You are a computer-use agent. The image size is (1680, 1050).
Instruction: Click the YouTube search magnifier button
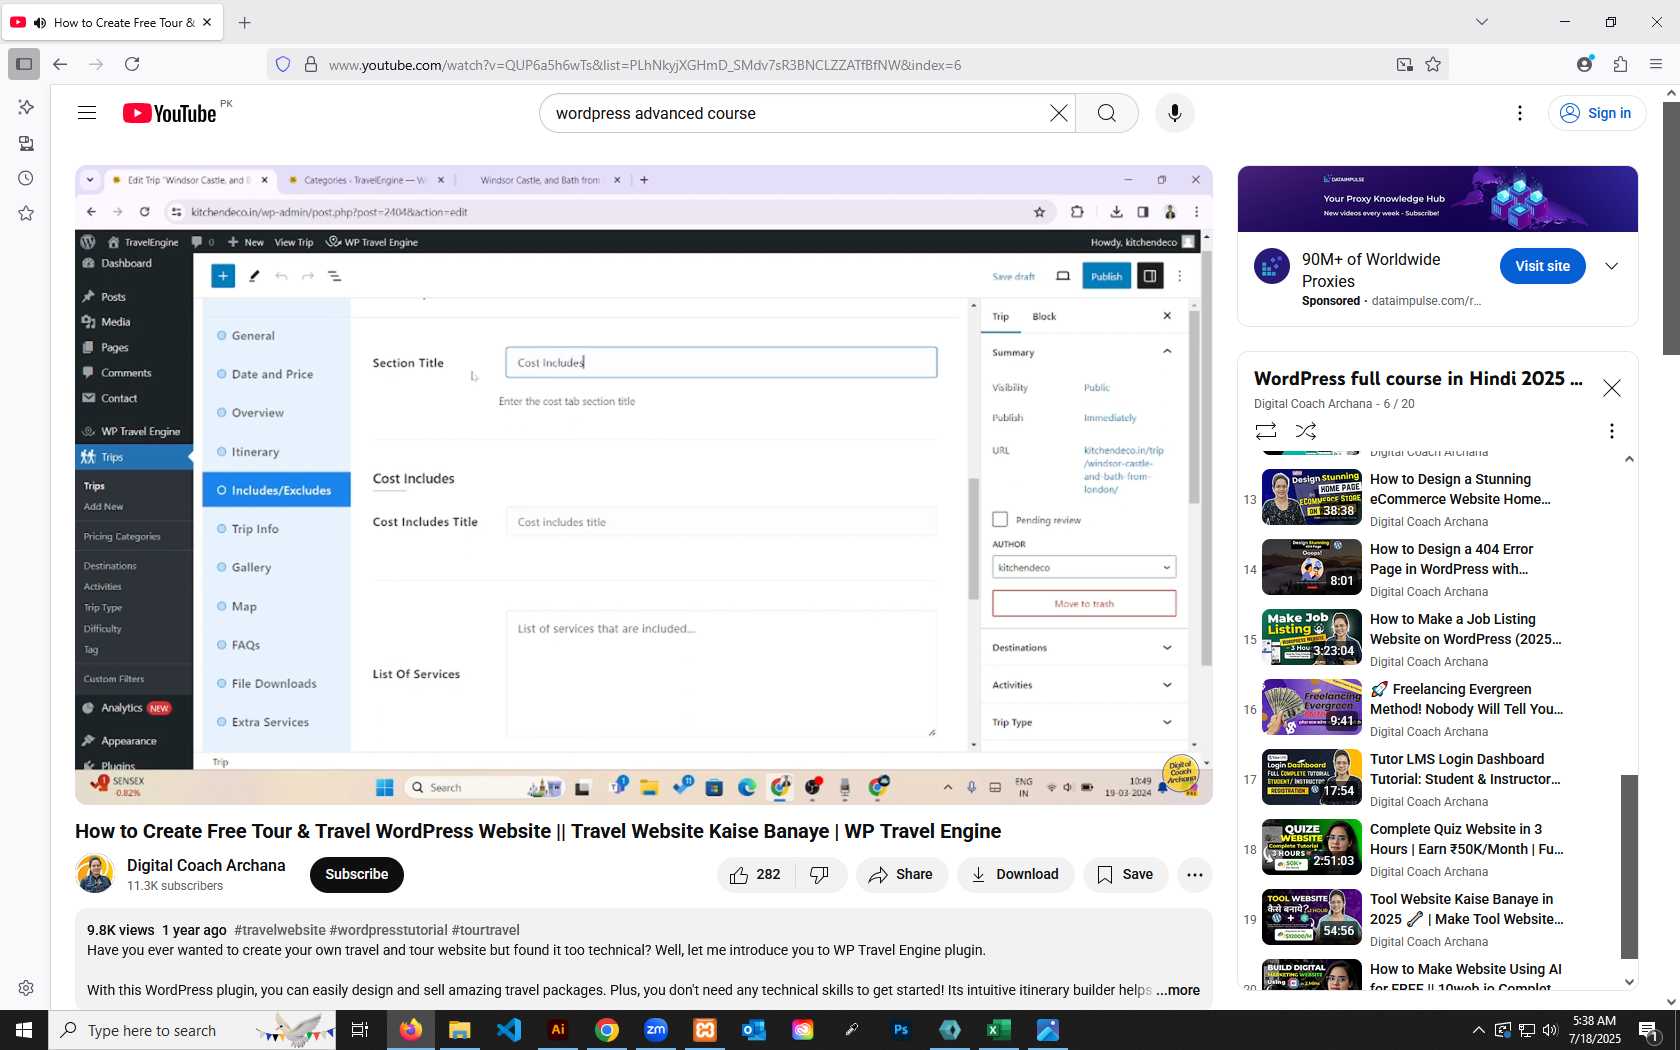[1107, 113]
